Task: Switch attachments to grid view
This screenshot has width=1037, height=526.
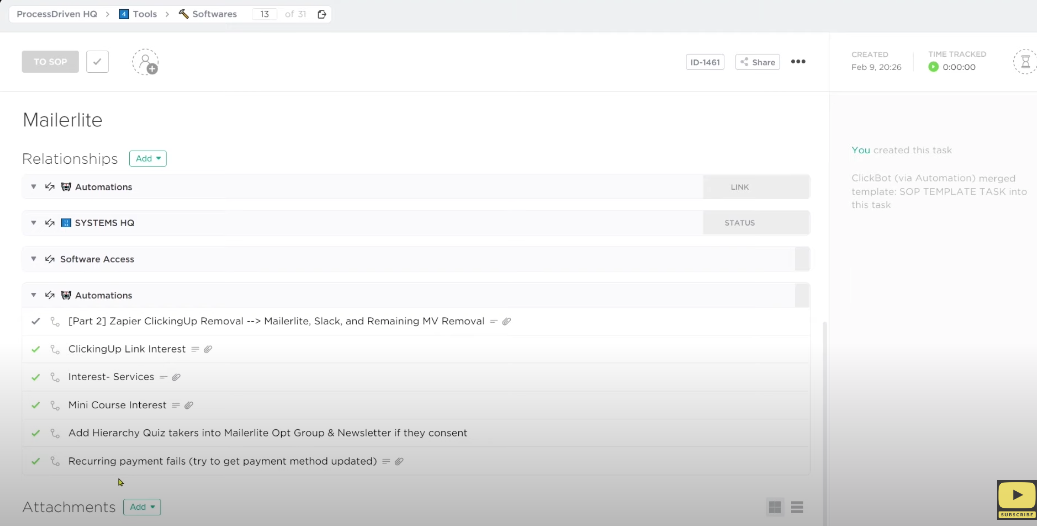Action: pyautogui.click(x=775, y=507)
